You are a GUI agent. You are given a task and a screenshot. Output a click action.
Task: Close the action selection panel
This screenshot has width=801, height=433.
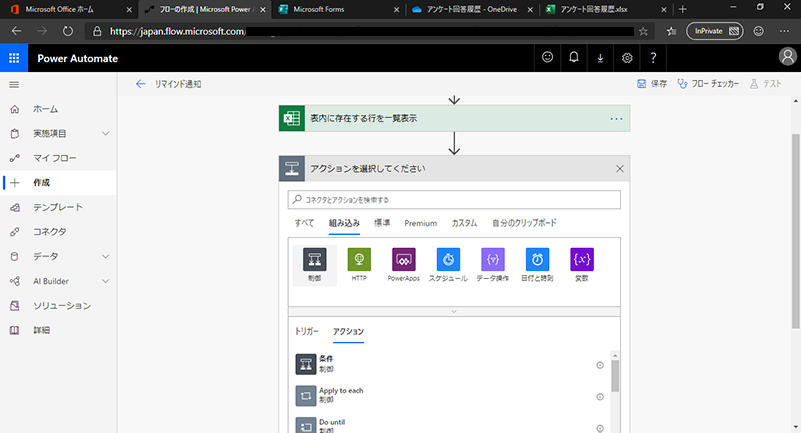(620, 168)
